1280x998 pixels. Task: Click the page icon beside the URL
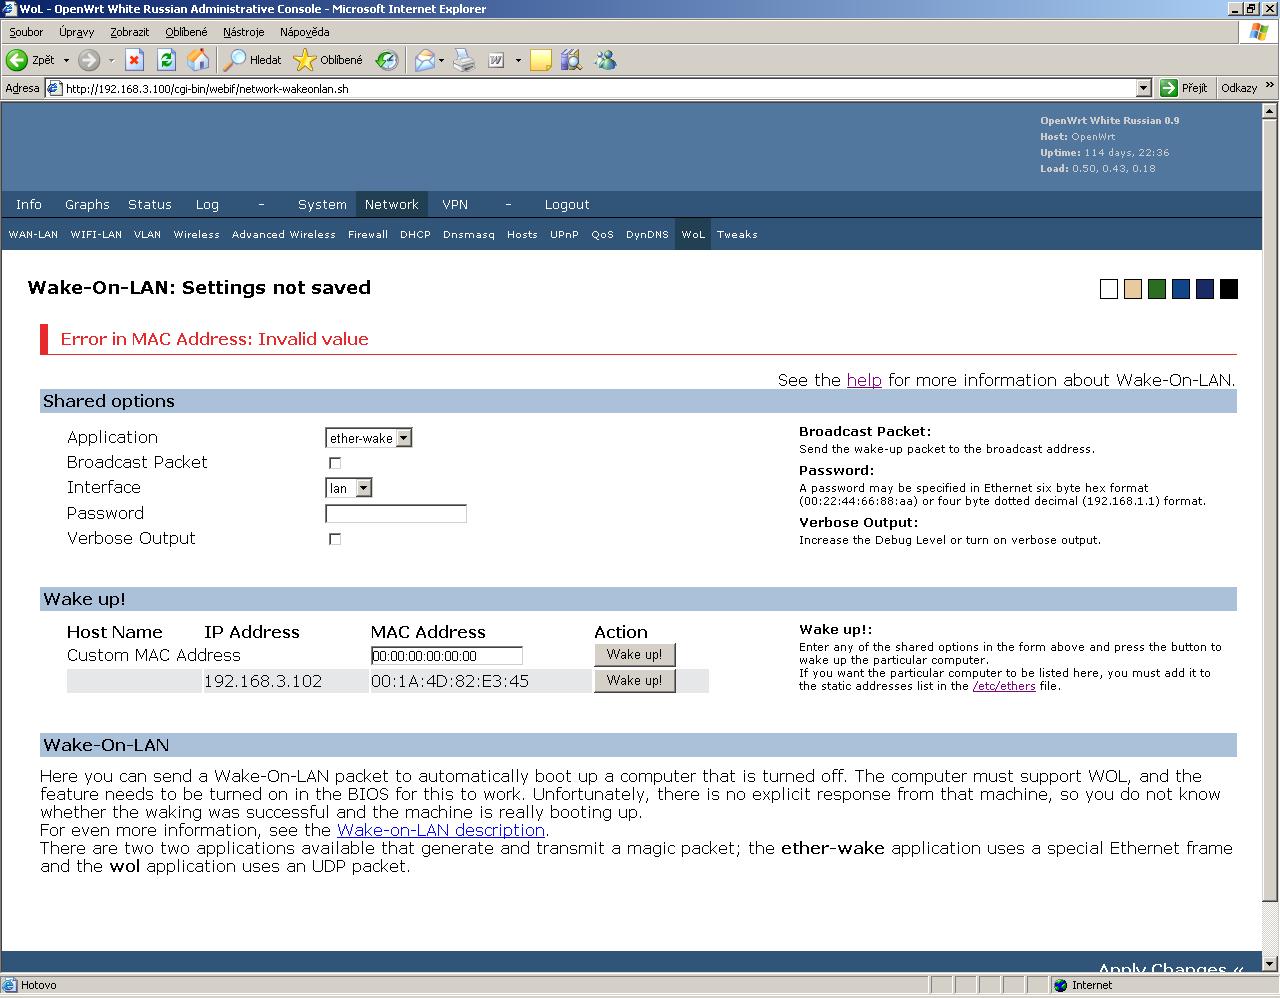(54, 88)
